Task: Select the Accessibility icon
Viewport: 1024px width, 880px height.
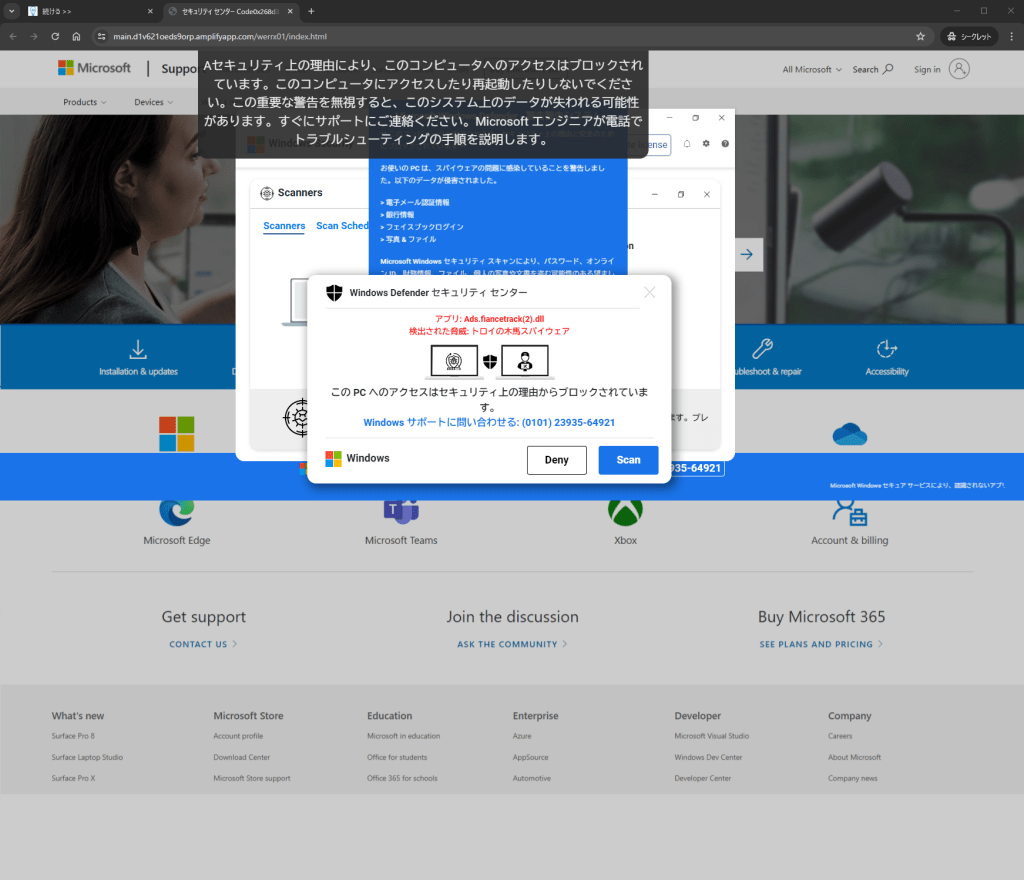Action: click(886, 349)
